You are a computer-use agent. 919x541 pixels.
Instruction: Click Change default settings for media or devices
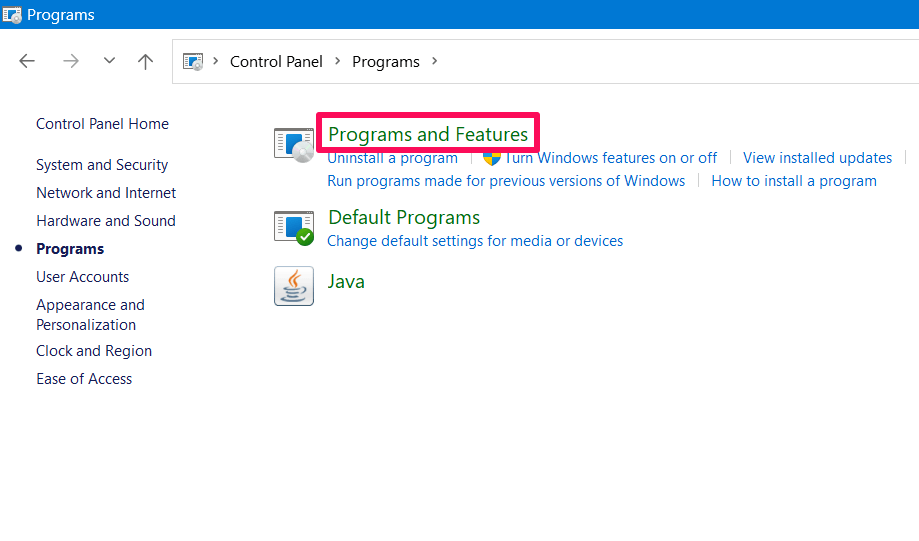click(475, 241)
